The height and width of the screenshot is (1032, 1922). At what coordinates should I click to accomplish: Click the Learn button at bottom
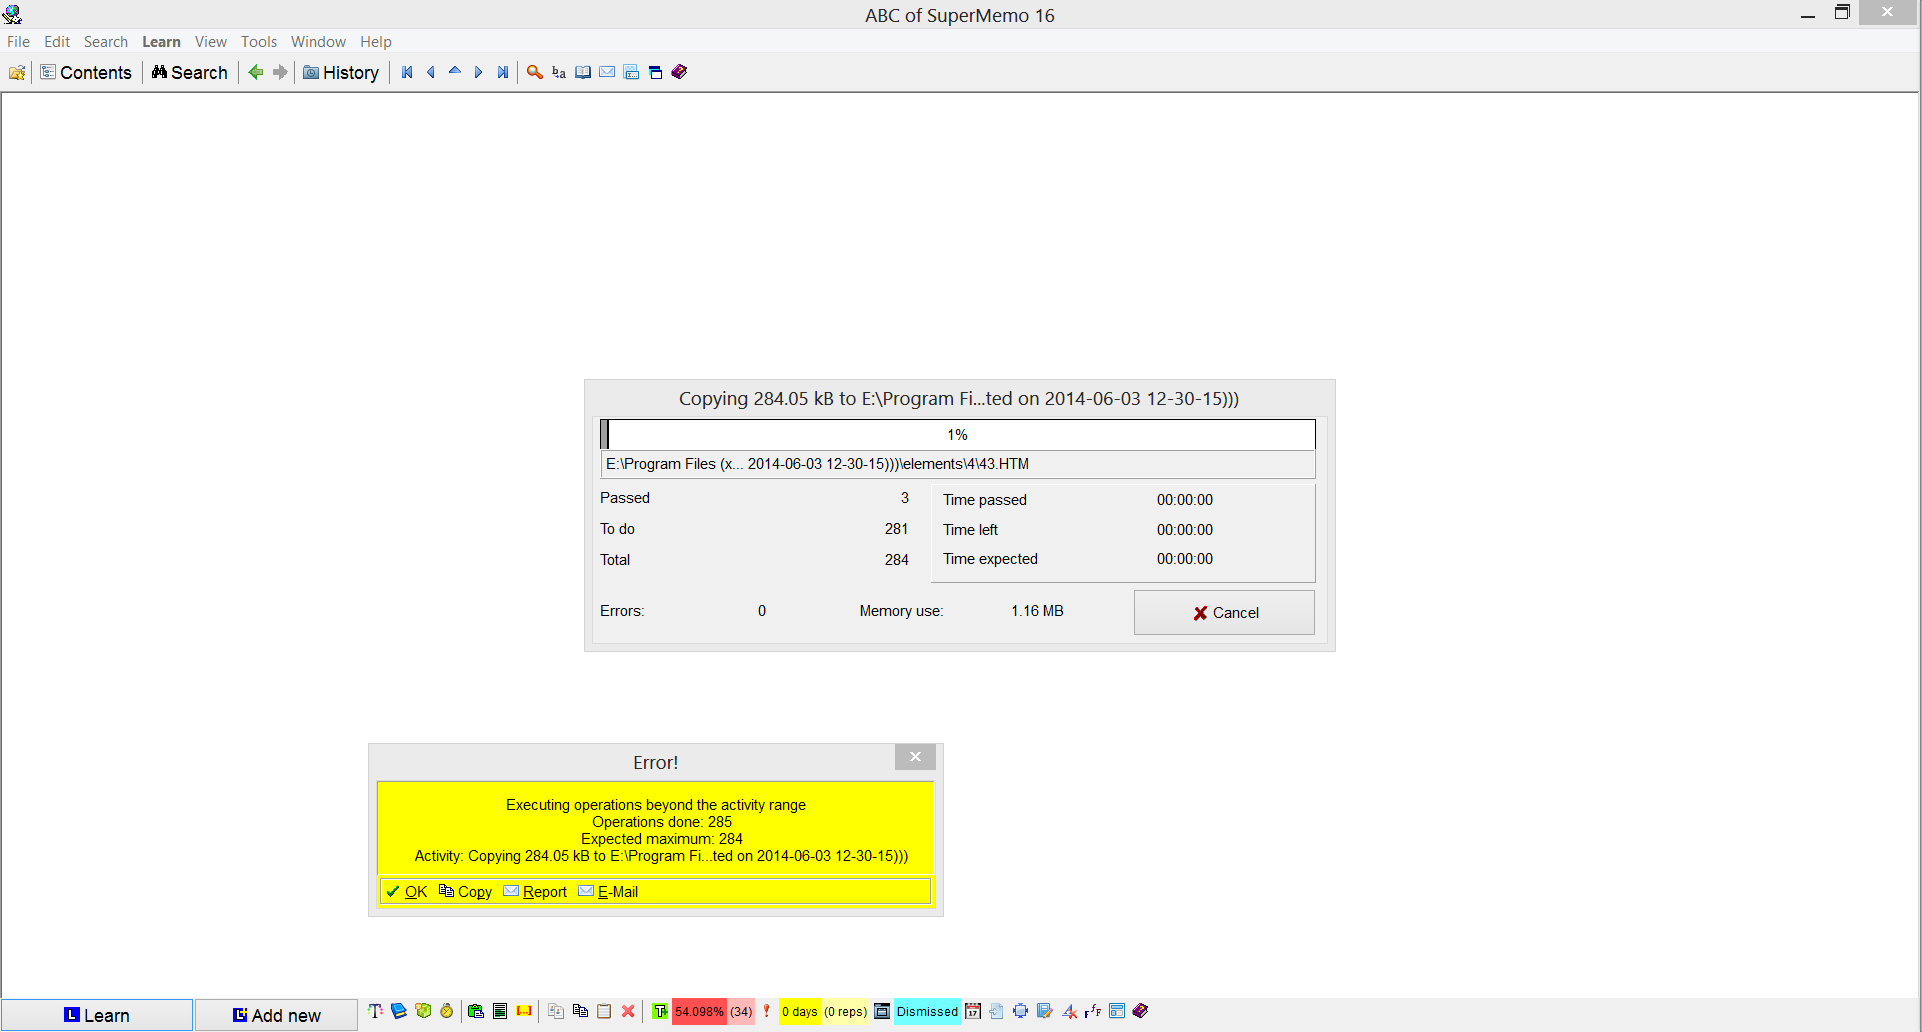click(97, 1015)
